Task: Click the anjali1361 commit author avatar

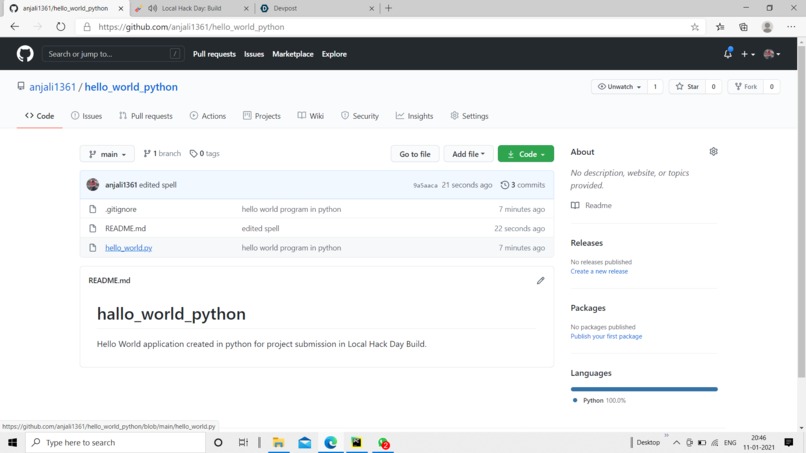Action: [93, 185]
